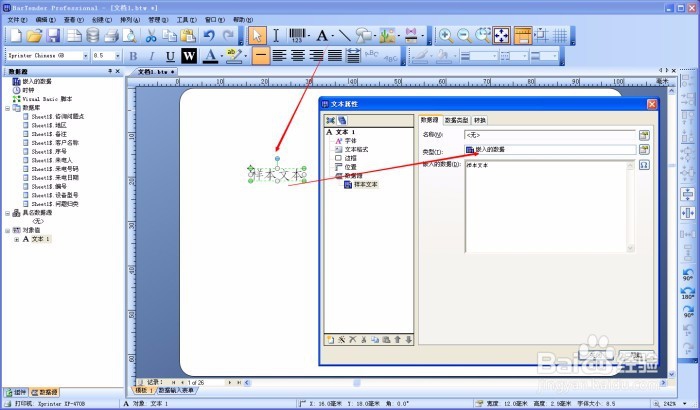Open the 文件 menu
Screen dimensions: 700x410
click(x=17, y=20)
